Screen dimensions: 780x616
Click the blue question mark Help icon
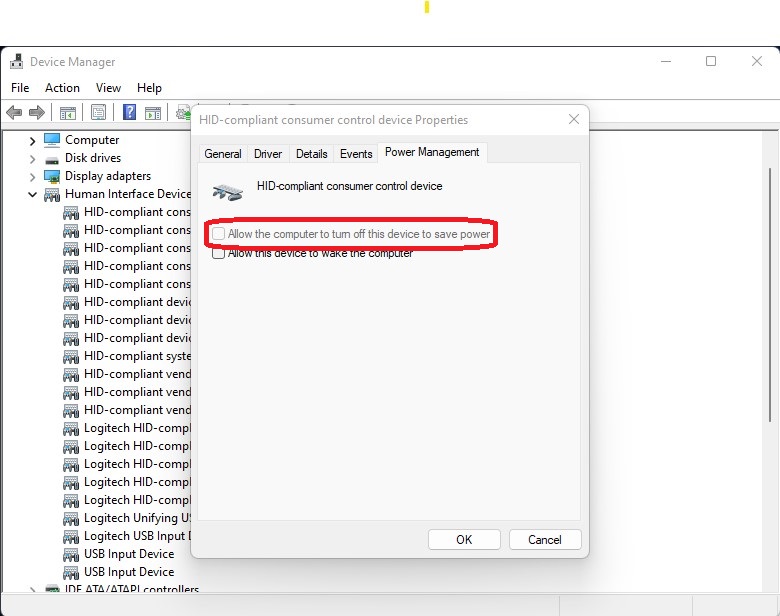tap(129, 112)
